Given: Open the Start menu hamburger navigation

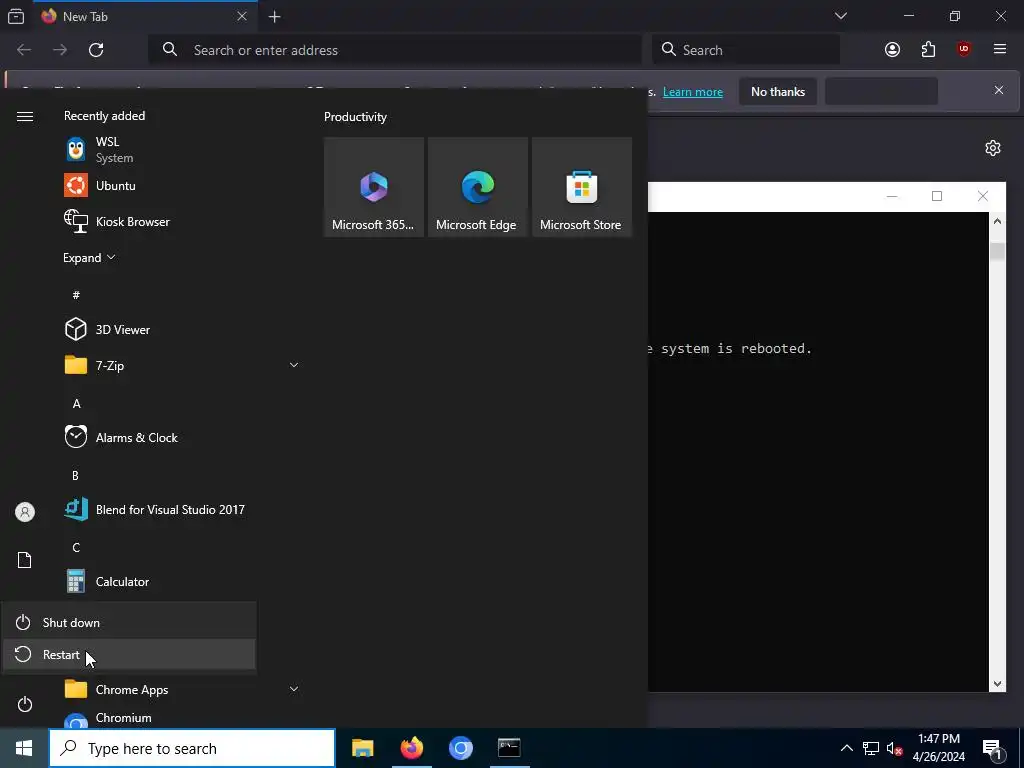Looking at the screenshot, I should 25,116.
